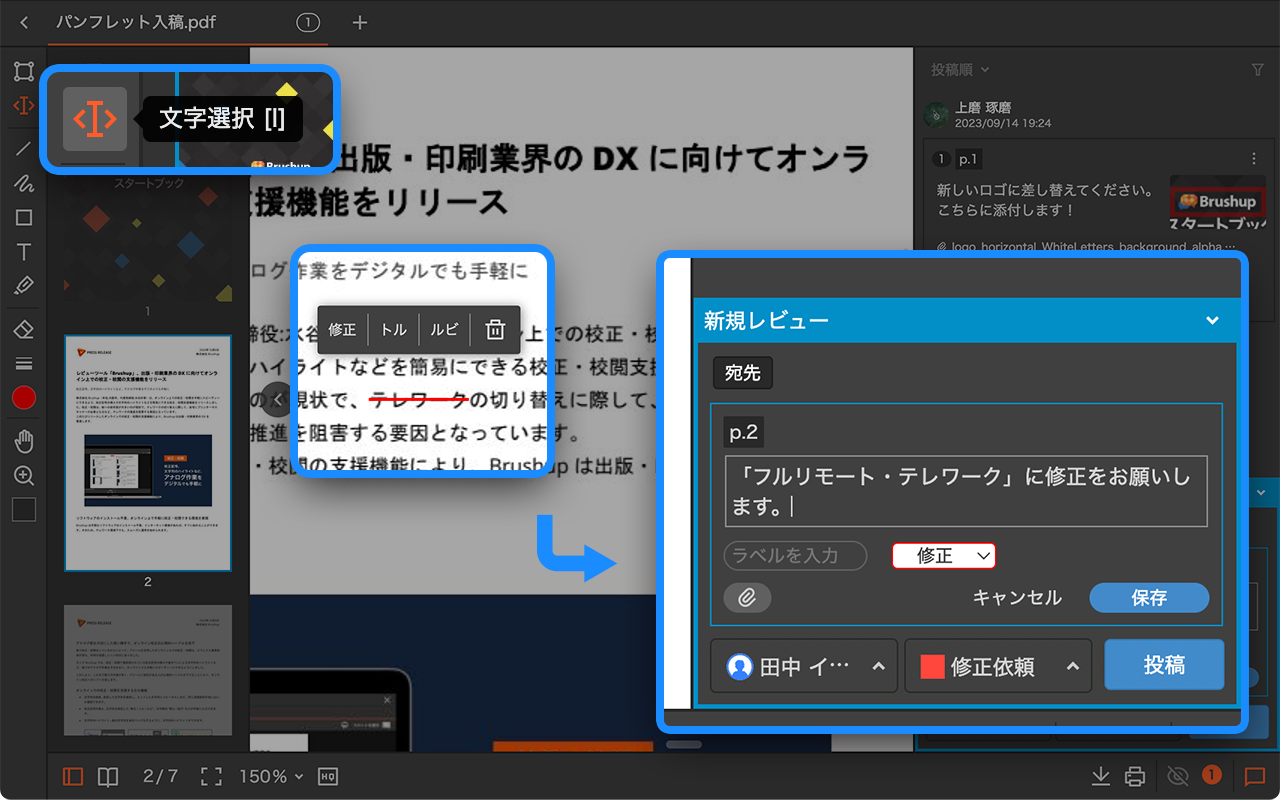Click the commenter name 上磨 琢磨
The image size is (1280, 800).
985,108
